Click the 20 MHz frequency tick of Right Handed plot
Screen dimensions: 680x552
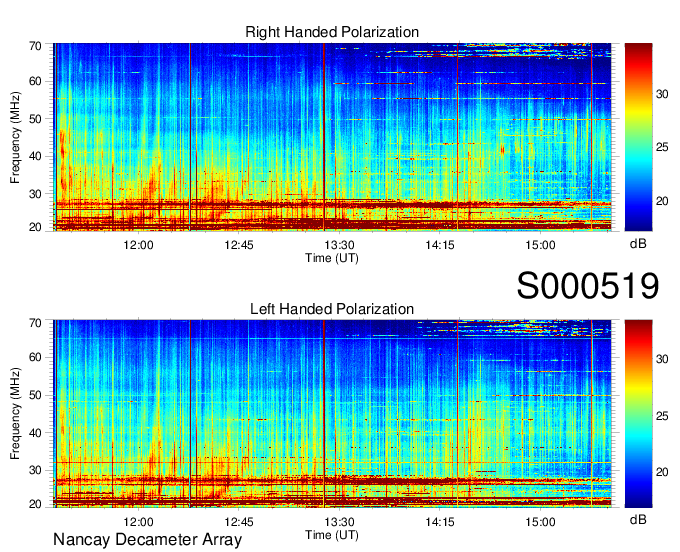click(35, 227)
